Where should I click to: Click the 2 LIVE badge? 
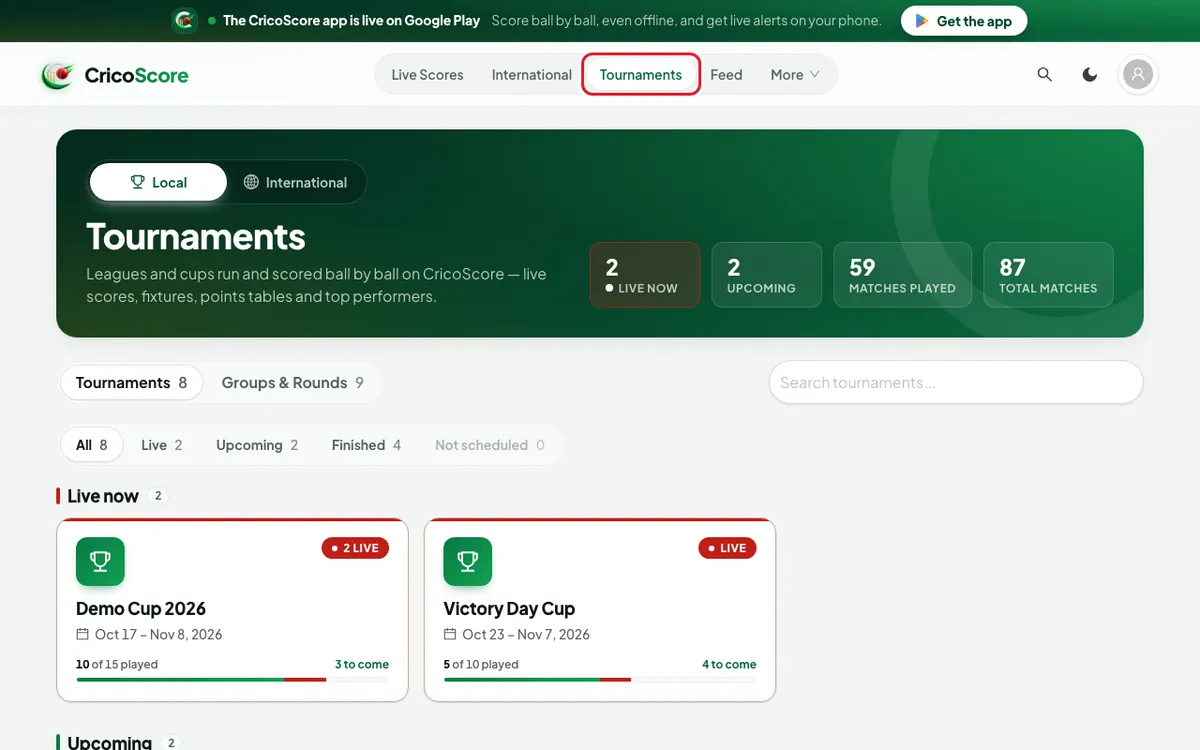pos(355,548)
